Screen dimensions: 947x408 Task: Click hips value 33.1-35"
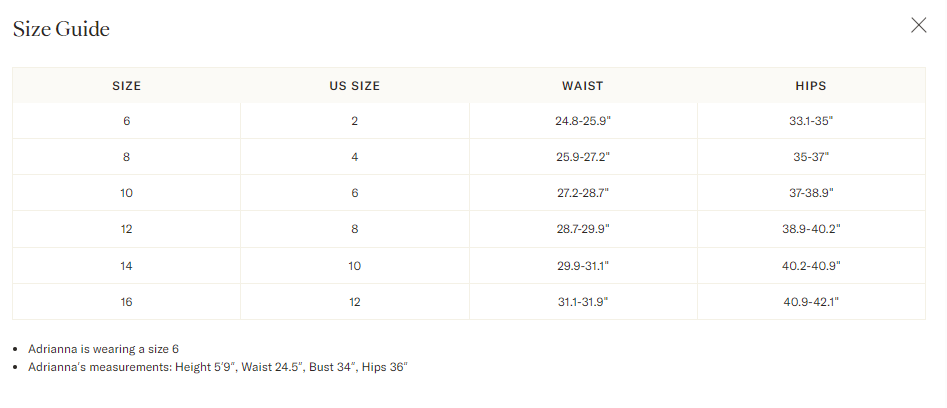(811, 121)
